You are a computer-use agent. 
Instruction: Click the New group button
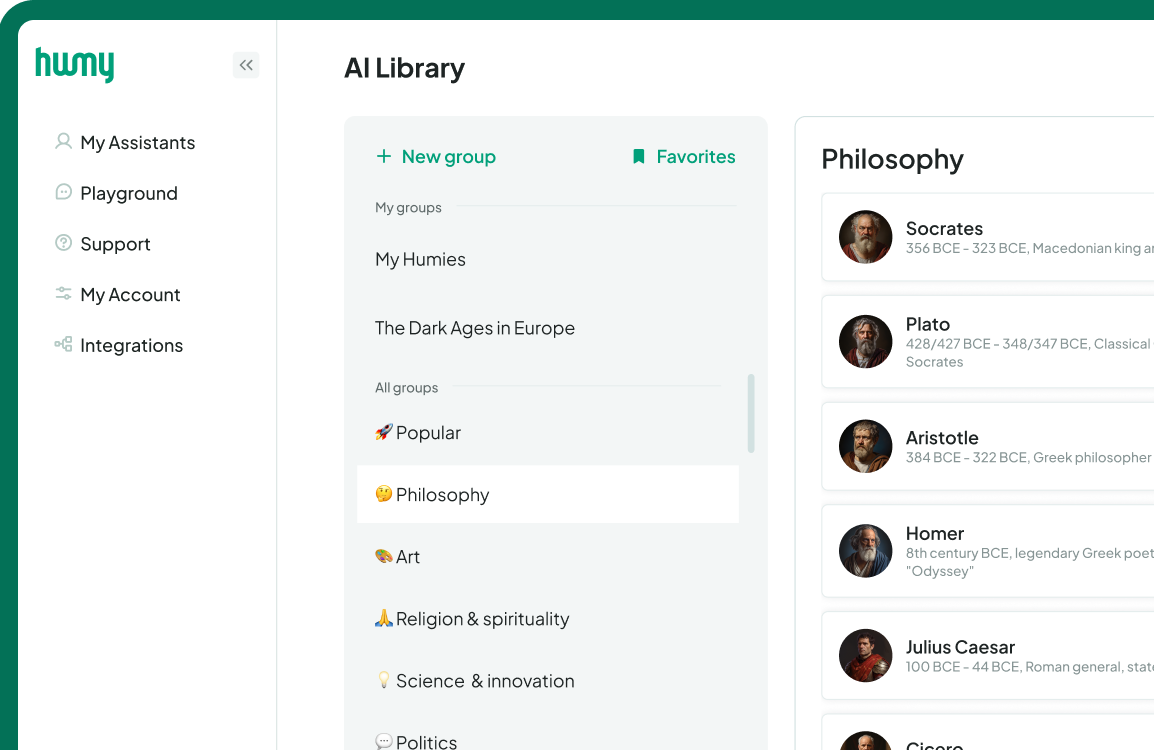[435, 156]
